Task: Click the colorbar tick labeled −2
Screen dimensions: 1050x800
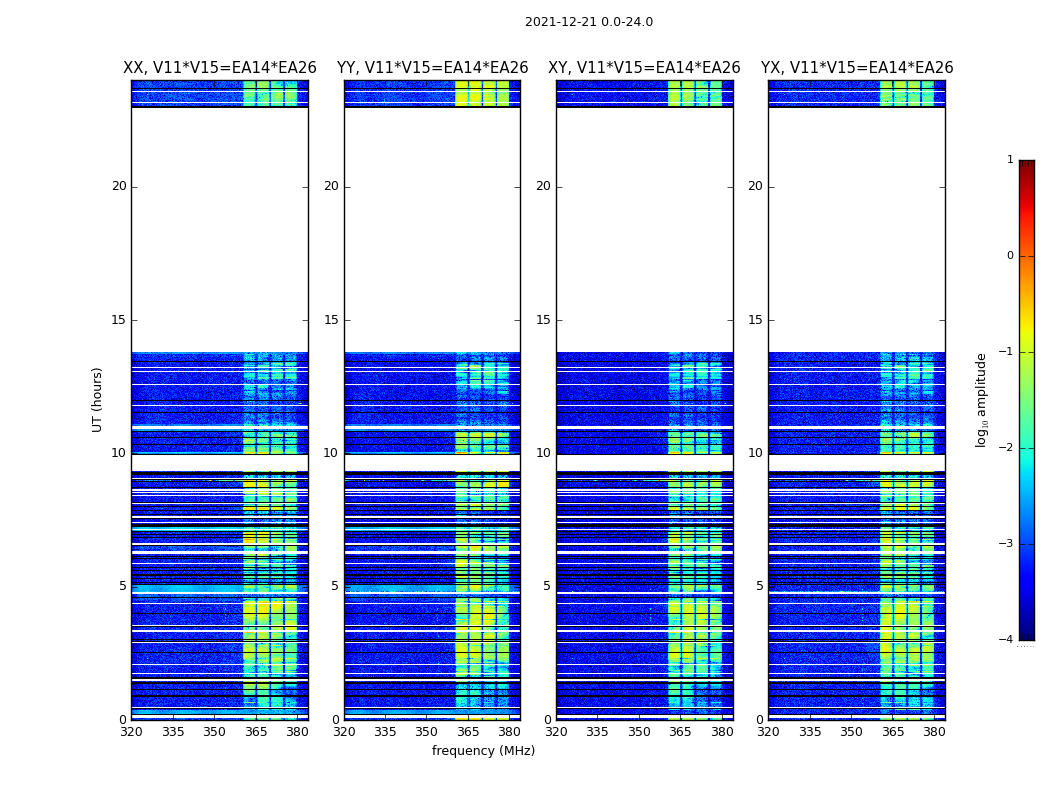Action: [x=1006, y=448]
